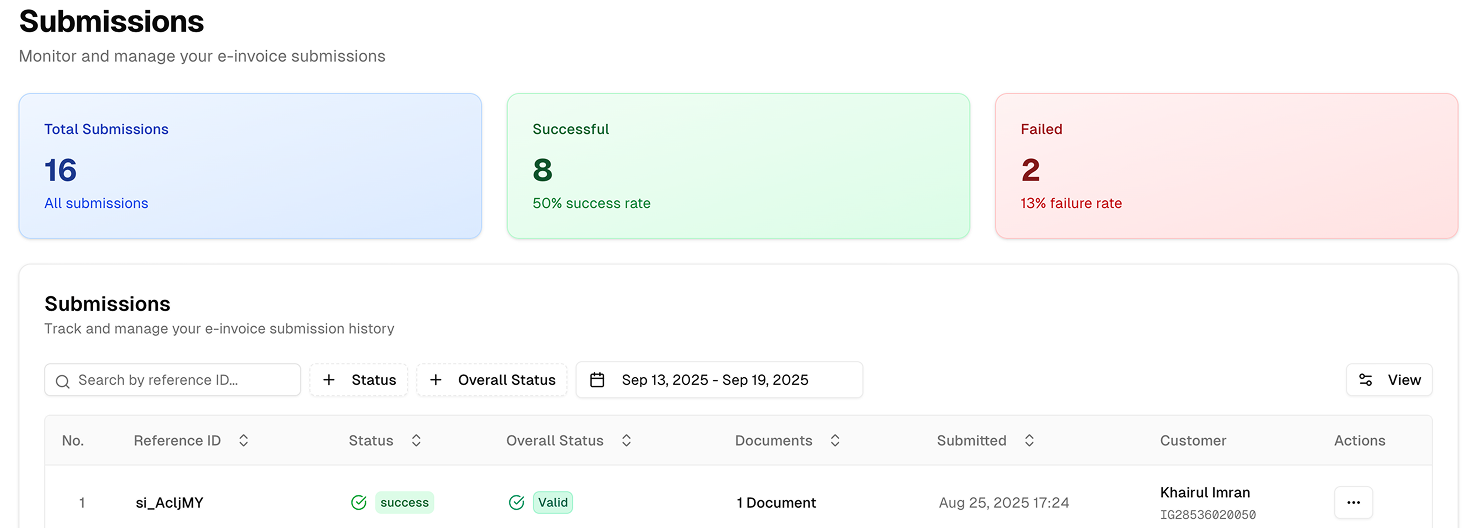
Task: Click the plus icon beside Status filter
Action: tap(329, 380)
